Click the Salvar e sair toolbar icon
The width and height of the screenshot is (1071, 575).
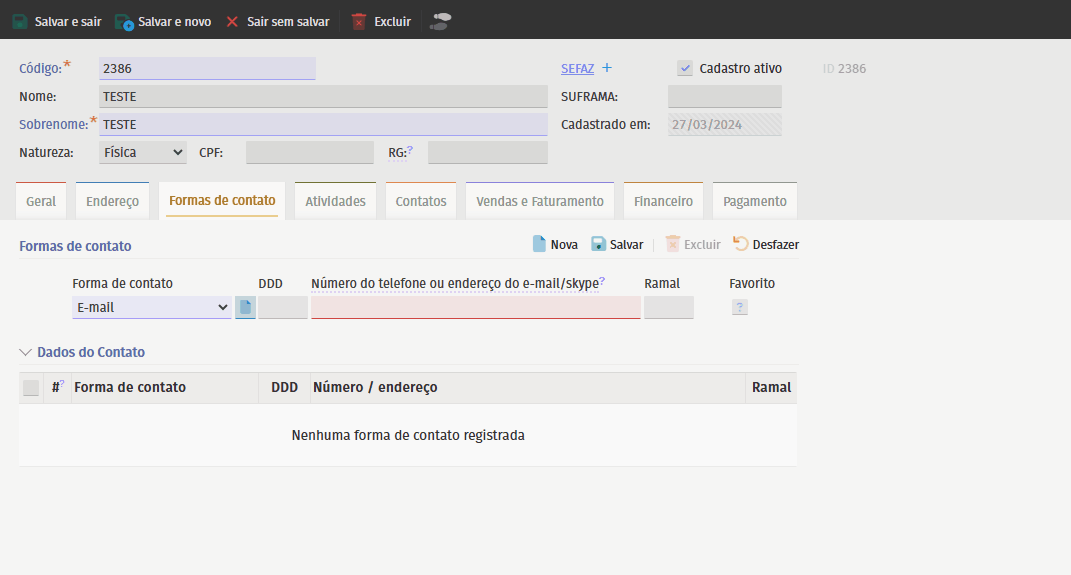click(x=20, y=21)
